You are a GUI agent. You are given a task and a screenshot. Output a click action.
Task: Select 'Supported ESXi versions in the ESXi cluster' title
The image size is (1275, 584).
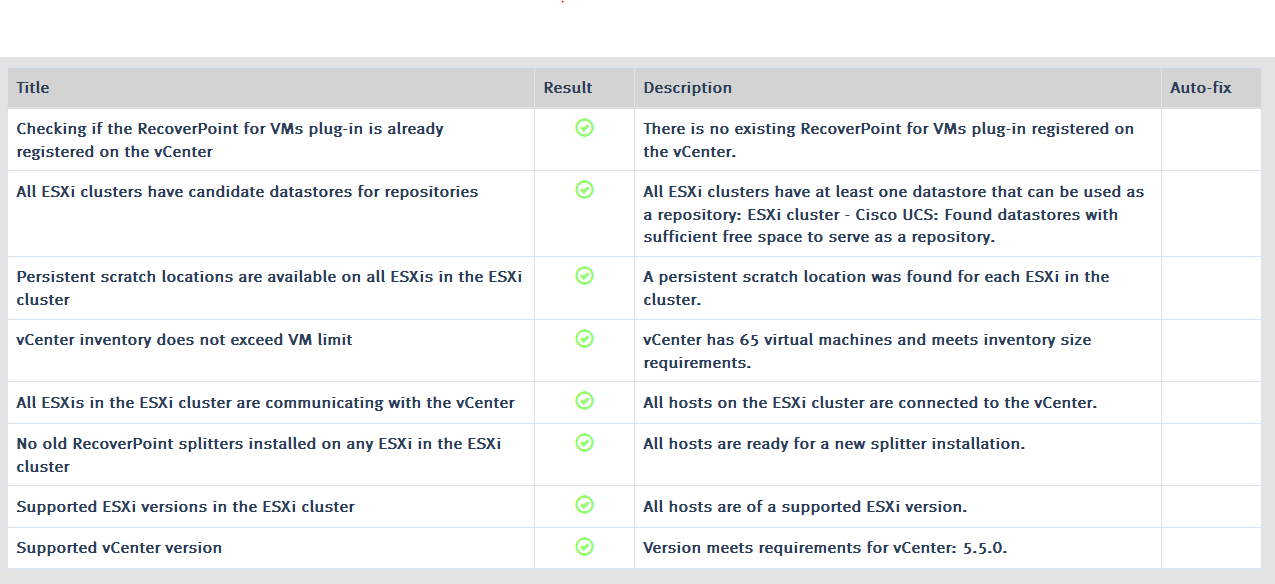click(185, 507)
